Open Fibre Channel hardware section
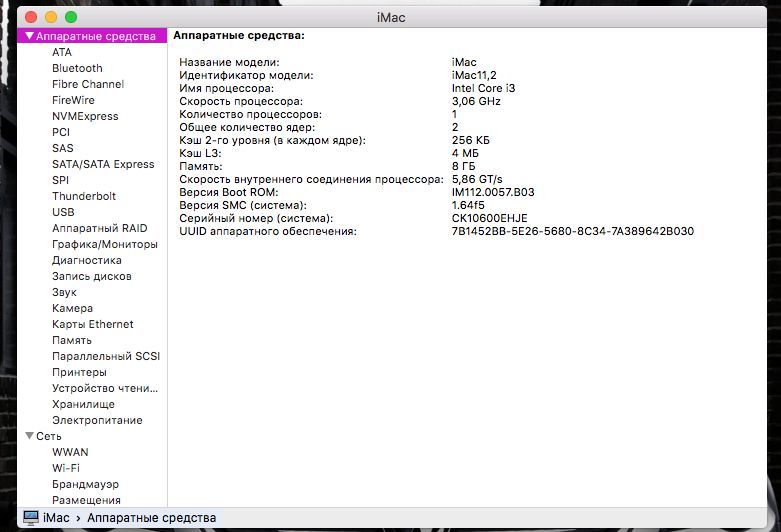781x532 pixels. [88, 84]
